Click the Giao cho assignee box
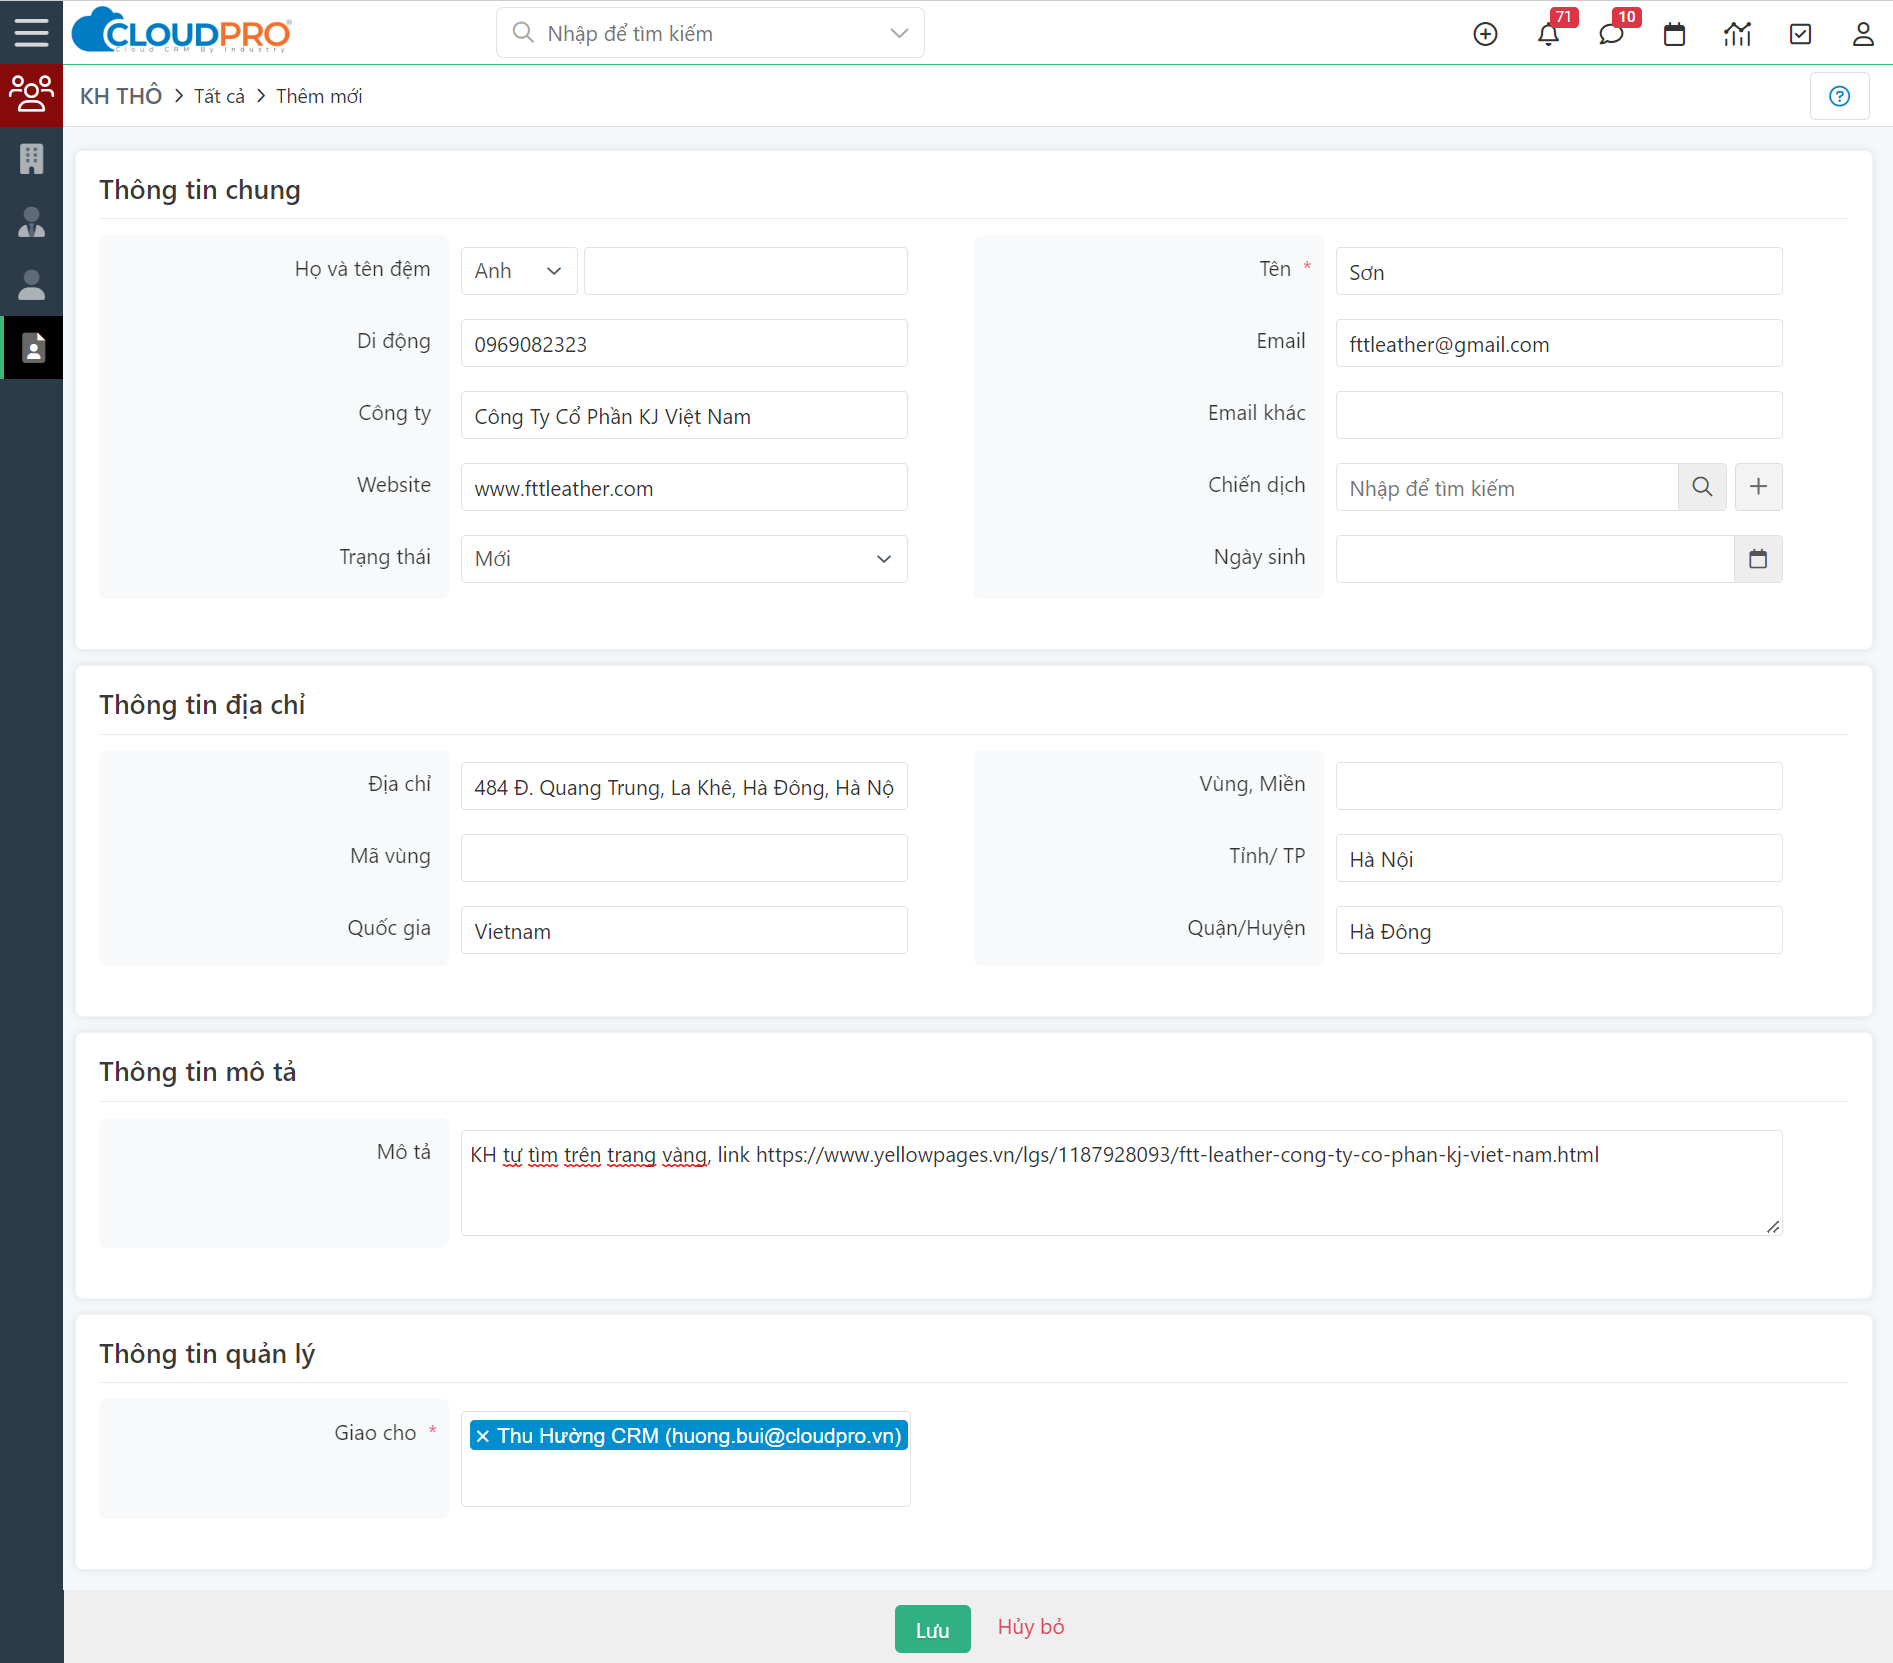The image size is (1893, 1663). coord(685,1460)
